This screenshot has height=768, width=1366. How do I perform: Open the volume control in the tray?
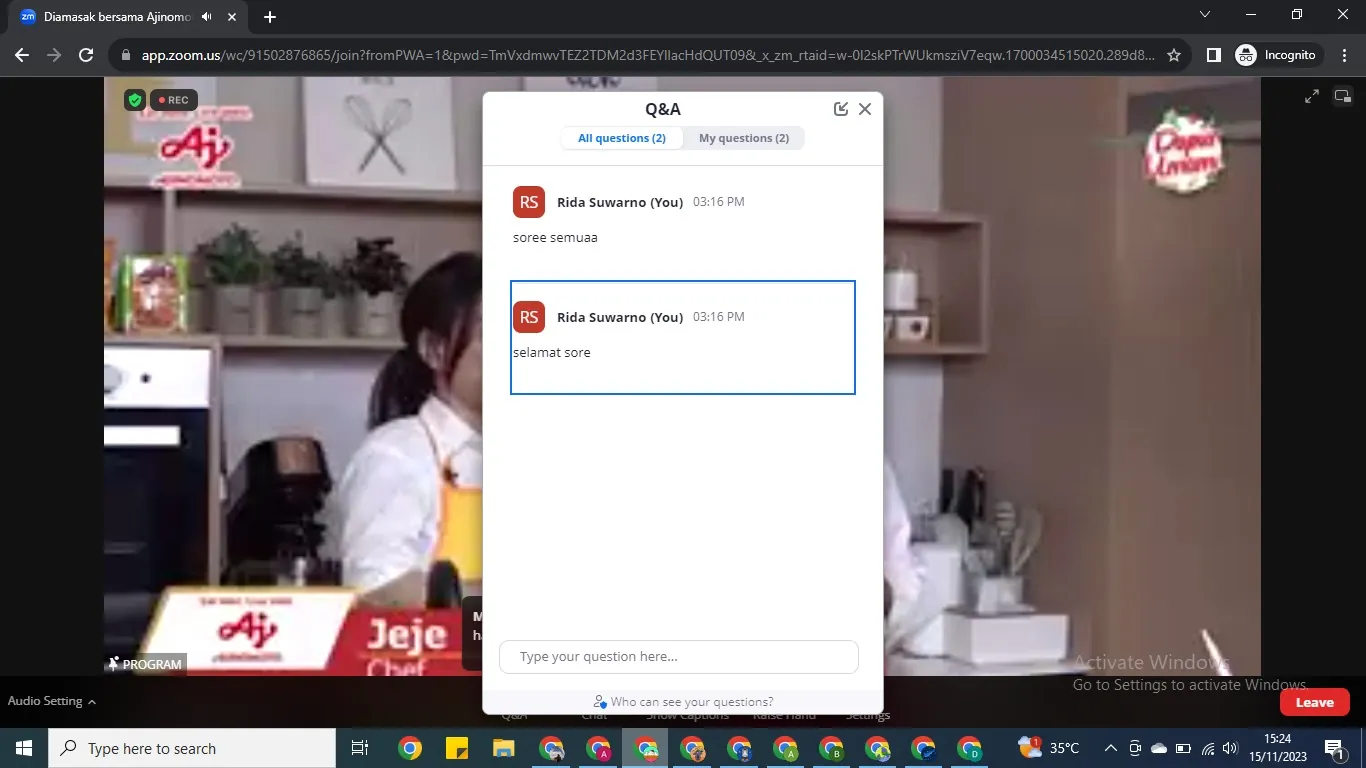[1230, 748]
